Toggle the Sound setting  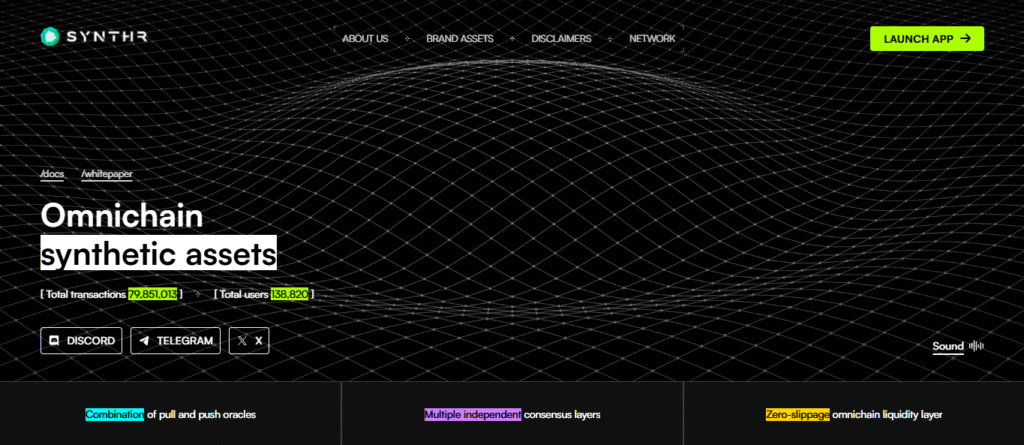click(x=948, y=347)
